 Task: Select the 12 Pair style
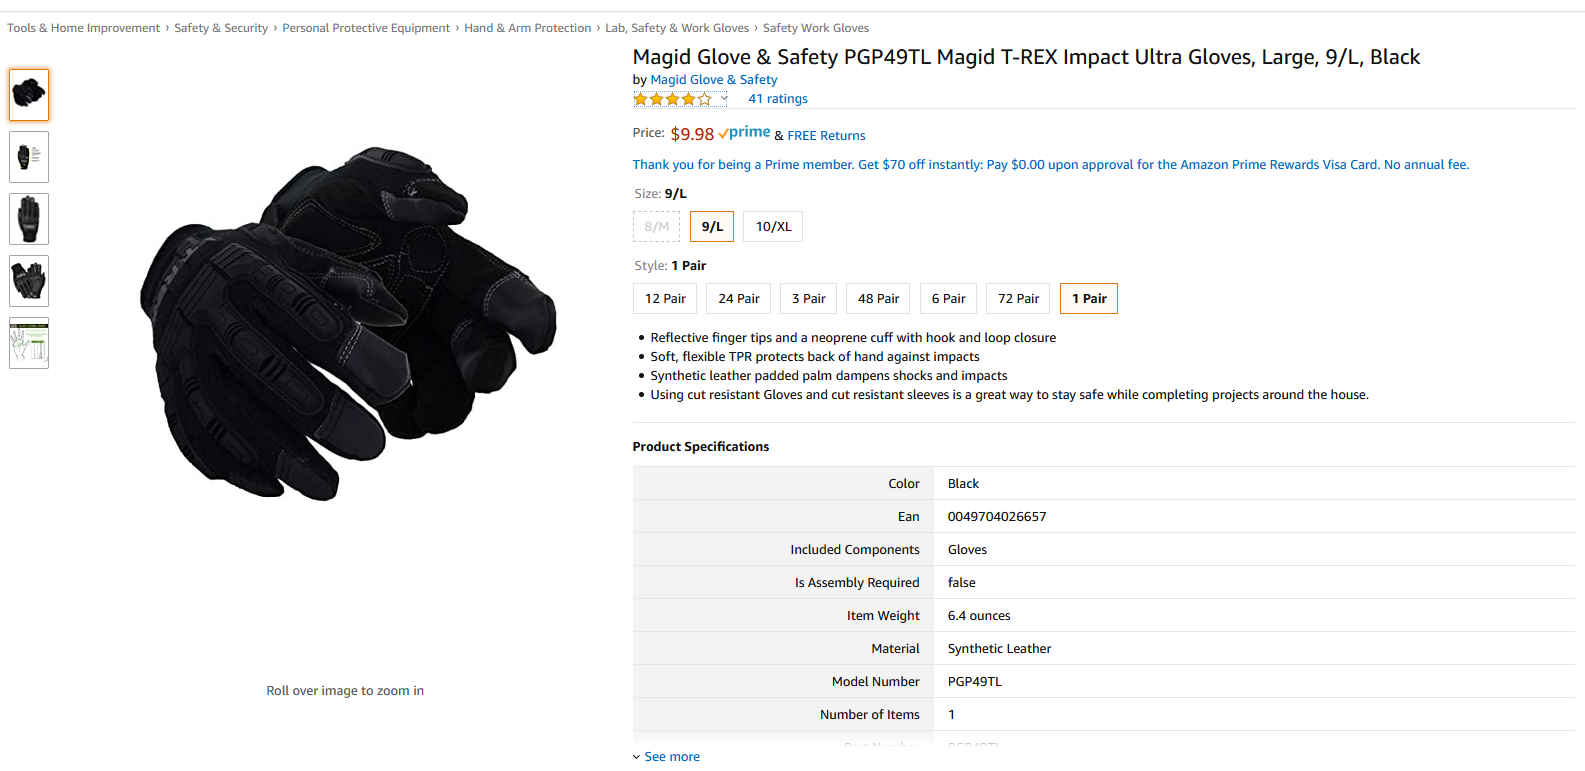tap(665, 299)
